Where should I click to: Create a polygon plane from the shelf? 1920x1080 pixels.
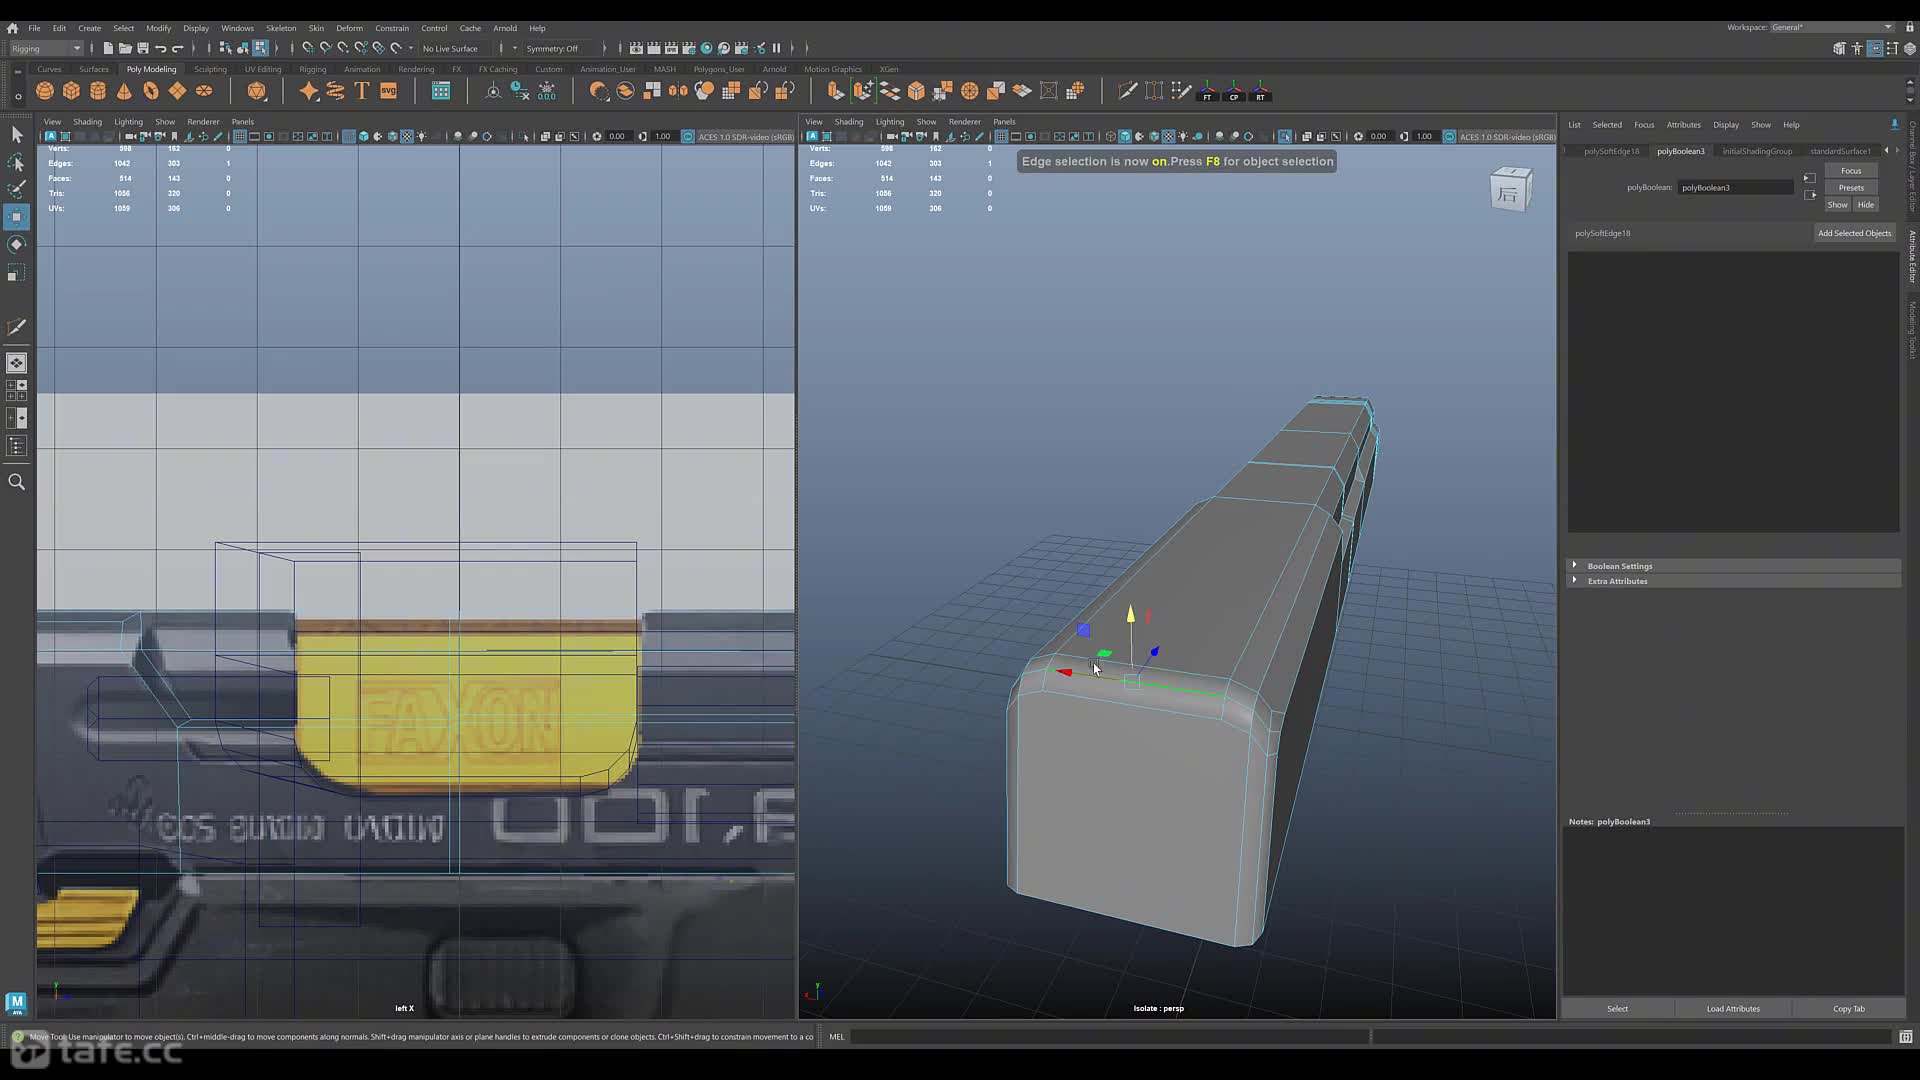[177, 91]
